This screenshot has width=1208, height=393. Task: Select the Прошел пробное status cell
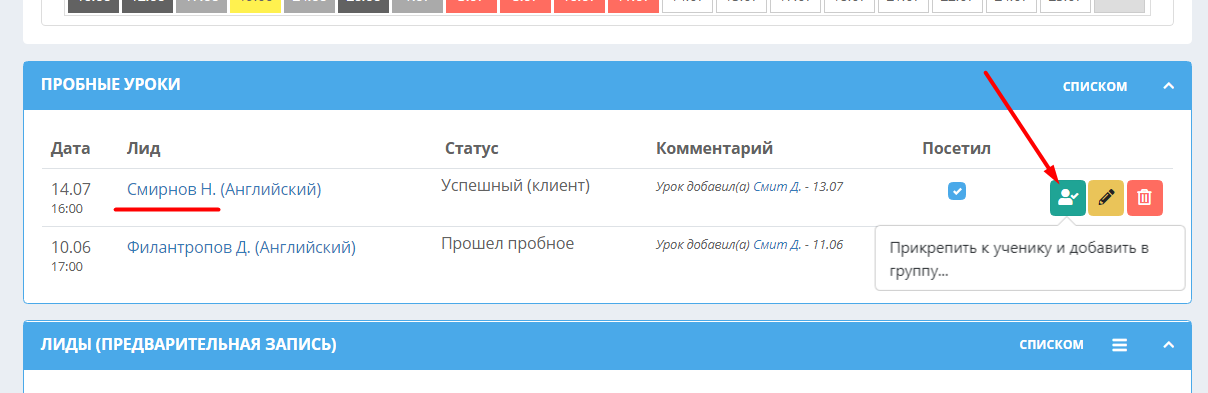[x=508, y=244]
